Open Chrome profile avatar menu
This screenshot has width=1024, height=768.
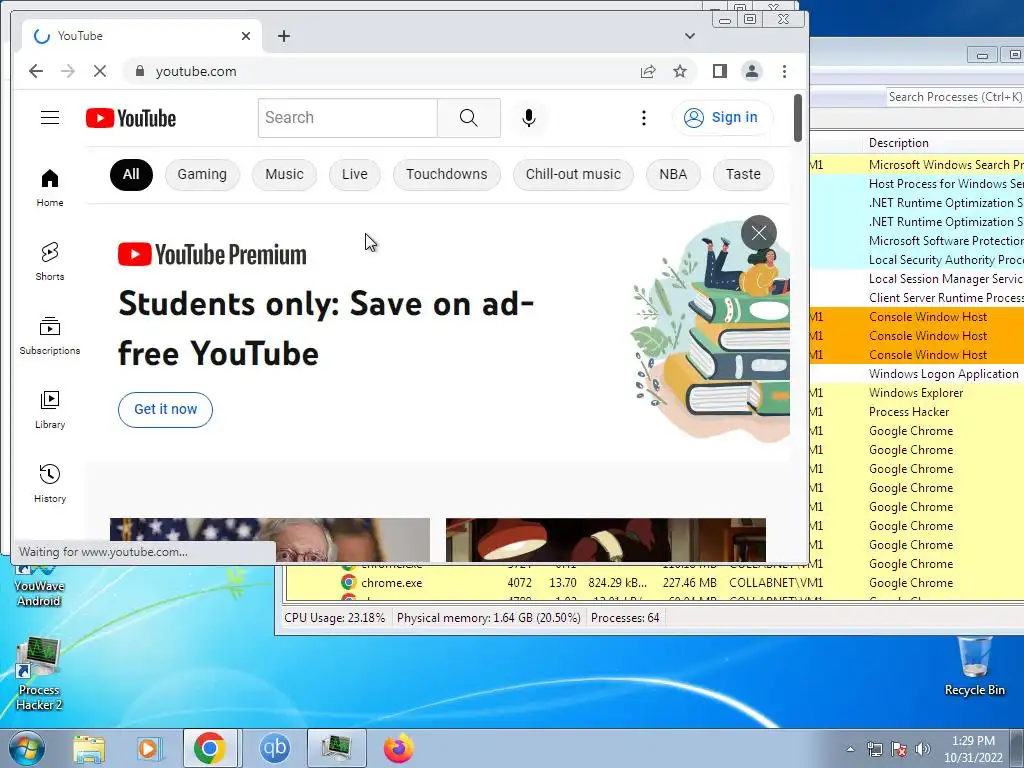[x=752, y=71]
